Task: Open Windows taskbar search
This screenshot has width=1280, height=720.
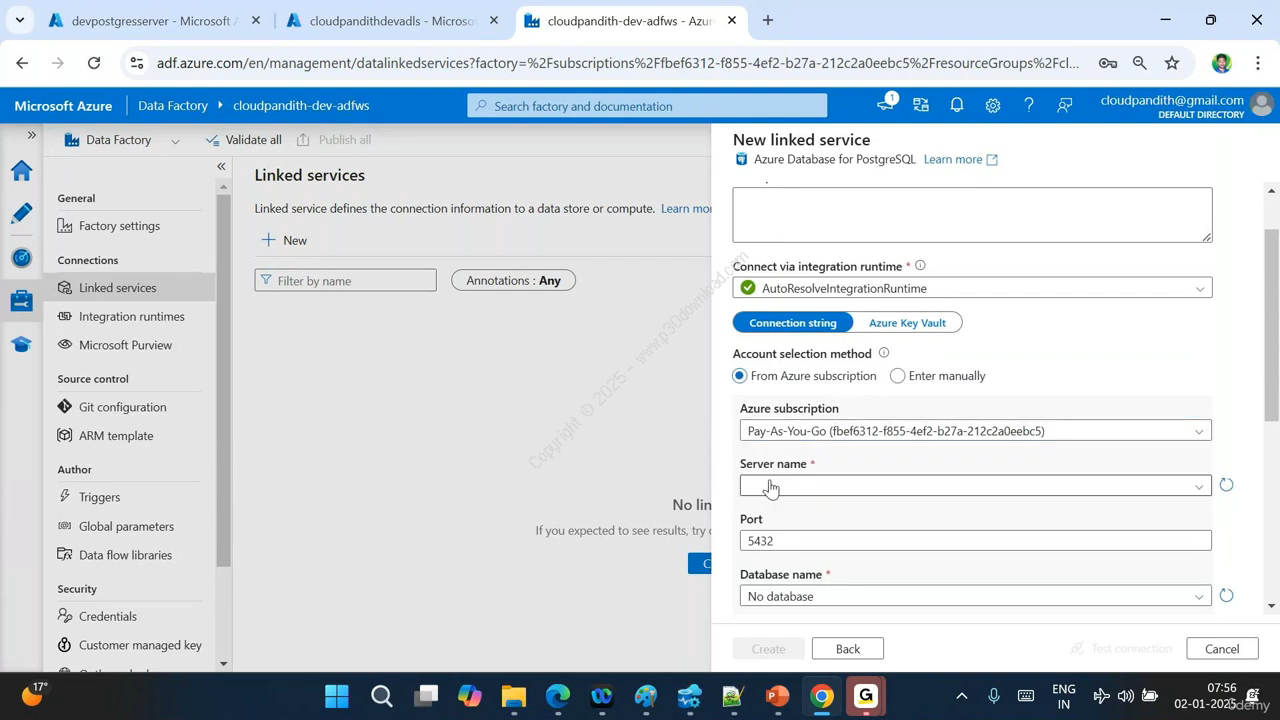Action: [x=382, y=696]
